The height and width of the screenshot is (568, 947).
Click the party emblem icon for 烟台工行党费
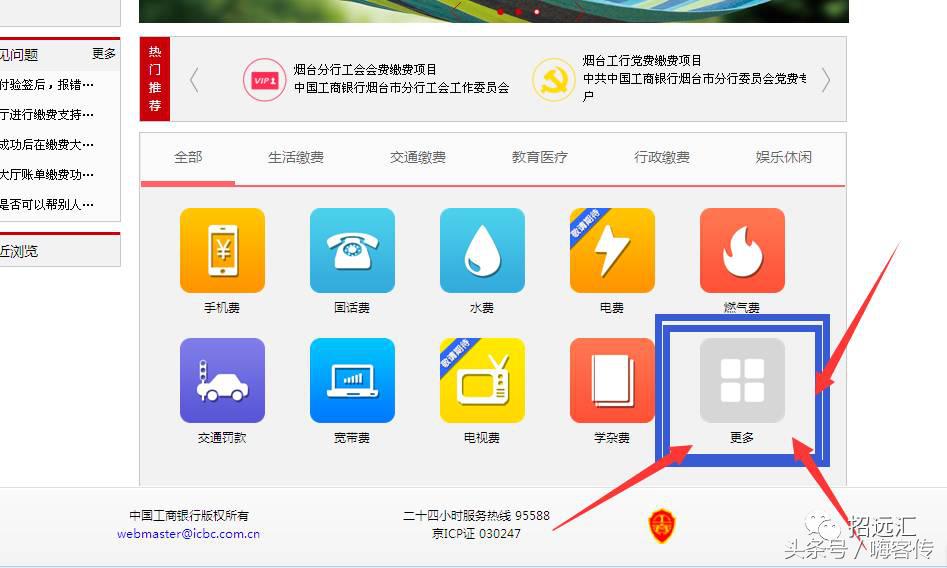553,80
